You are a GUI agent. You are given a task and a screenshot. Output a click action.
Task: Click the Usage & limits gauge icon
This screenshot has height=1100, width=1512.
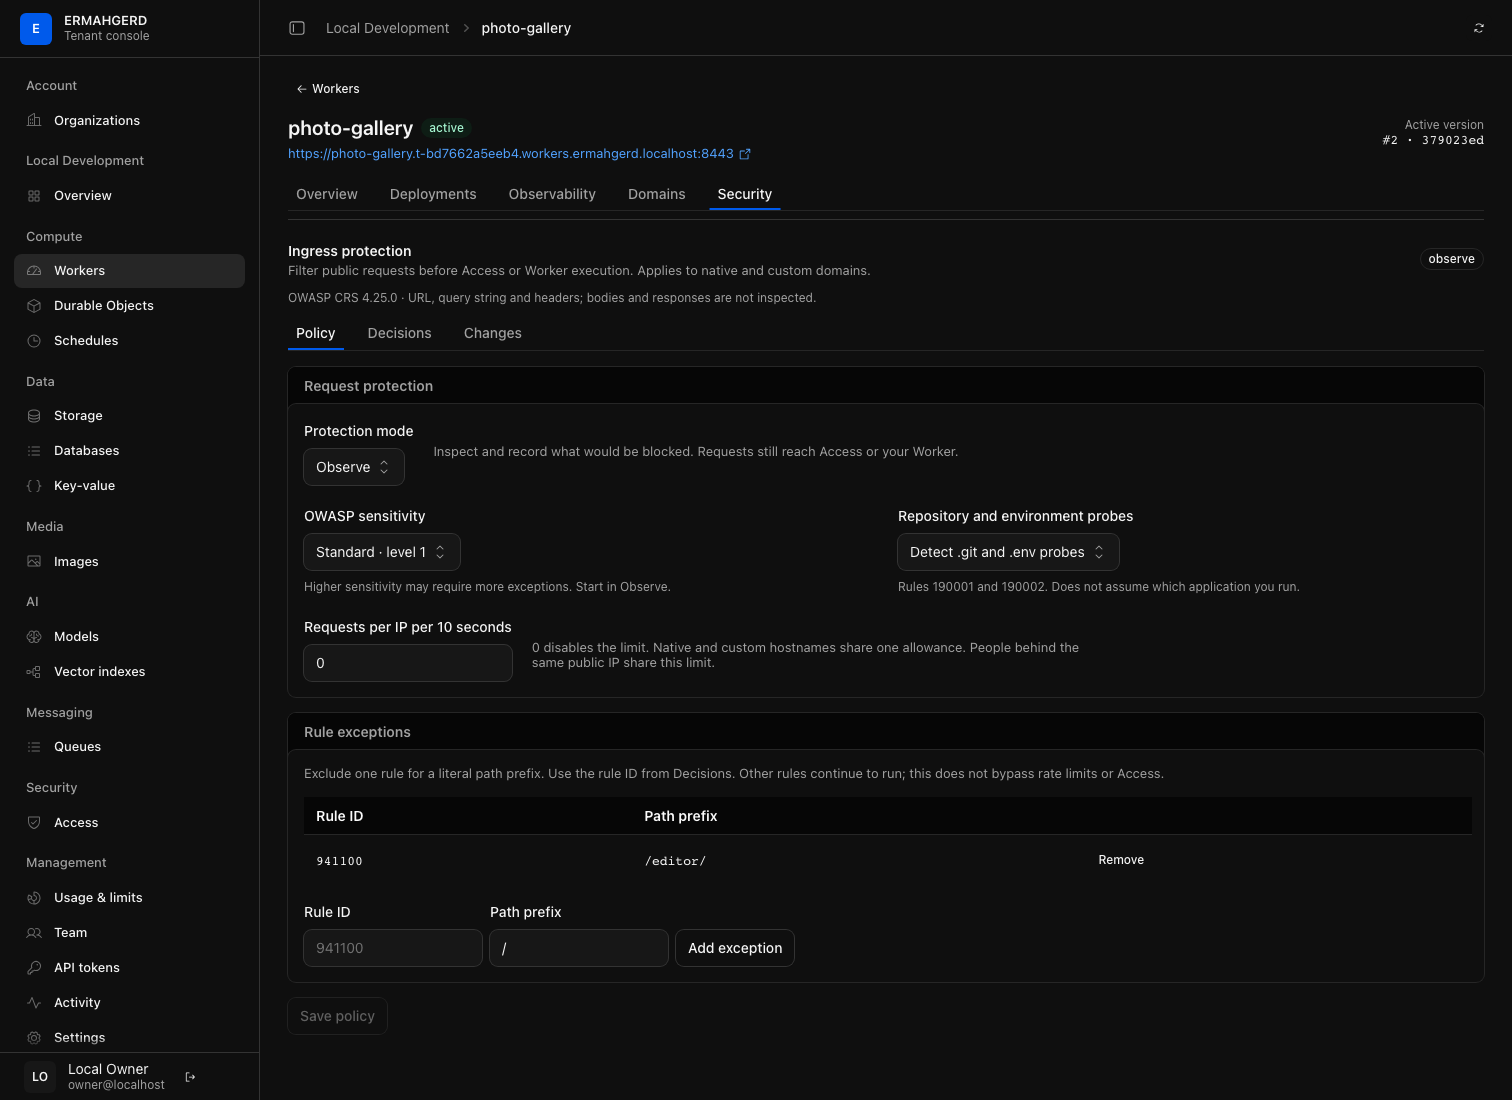[34, 898]
